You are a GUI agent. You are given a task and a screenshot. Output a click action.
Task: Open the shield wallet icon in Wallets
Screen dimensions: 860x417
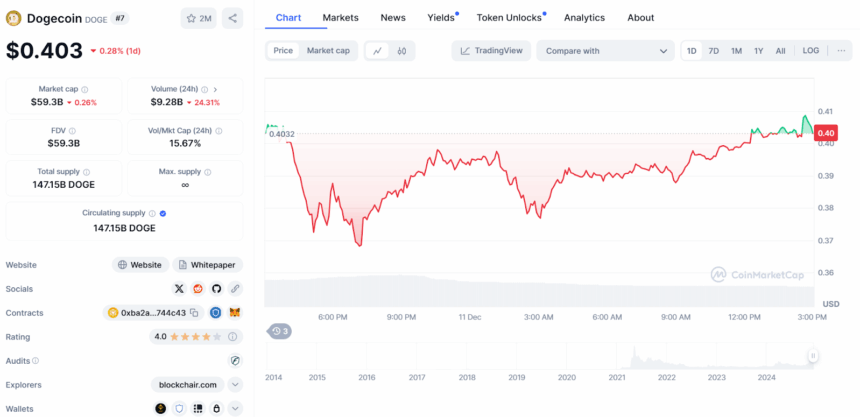[x=179, y=409]
